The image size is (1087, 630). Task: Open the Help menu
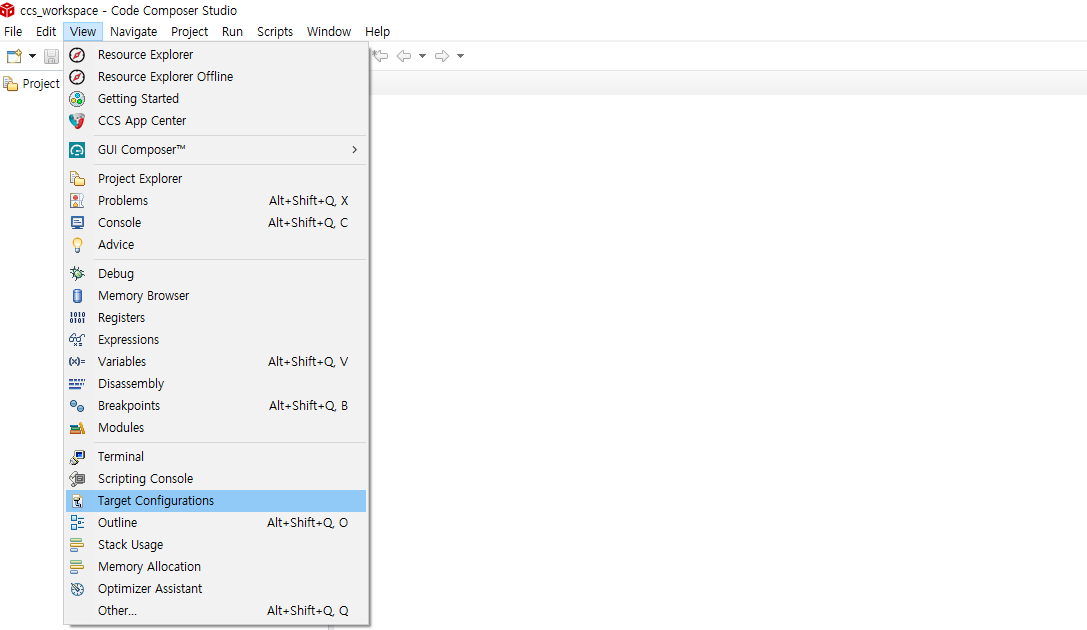tap(377, 32)
